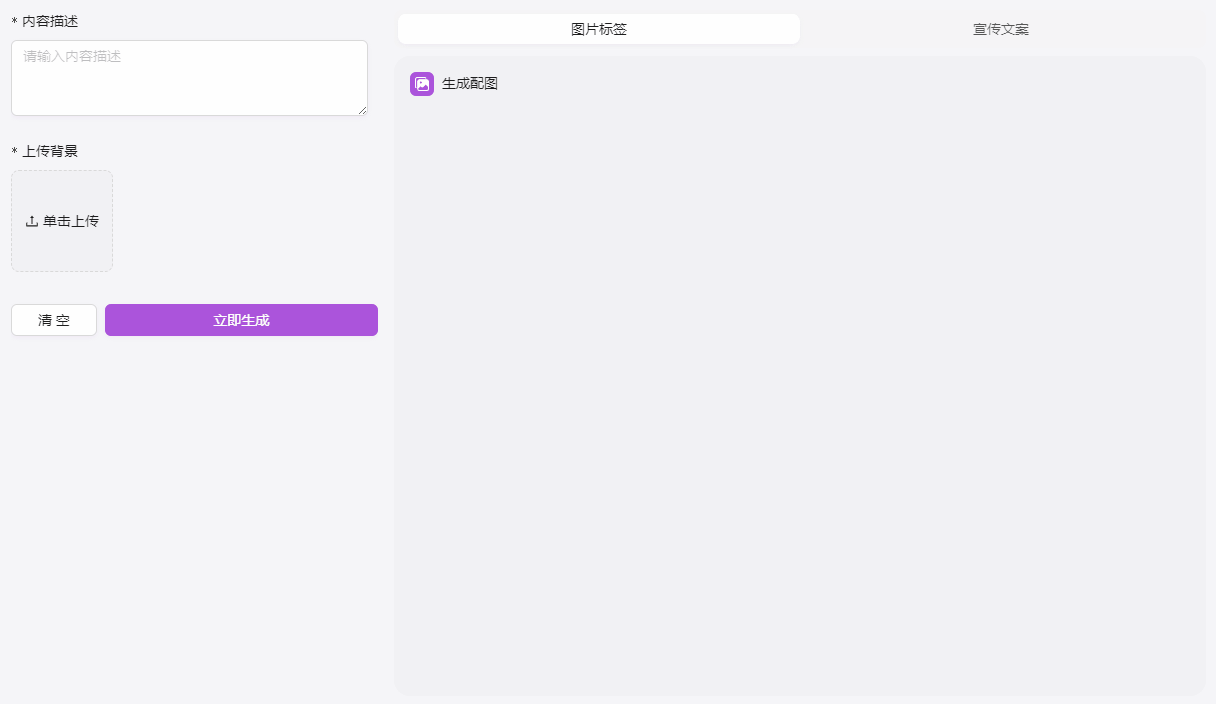Switch to the 宣传文案 tab
This screenshot has width=1216, height=704.
(x=1000, y=29)
